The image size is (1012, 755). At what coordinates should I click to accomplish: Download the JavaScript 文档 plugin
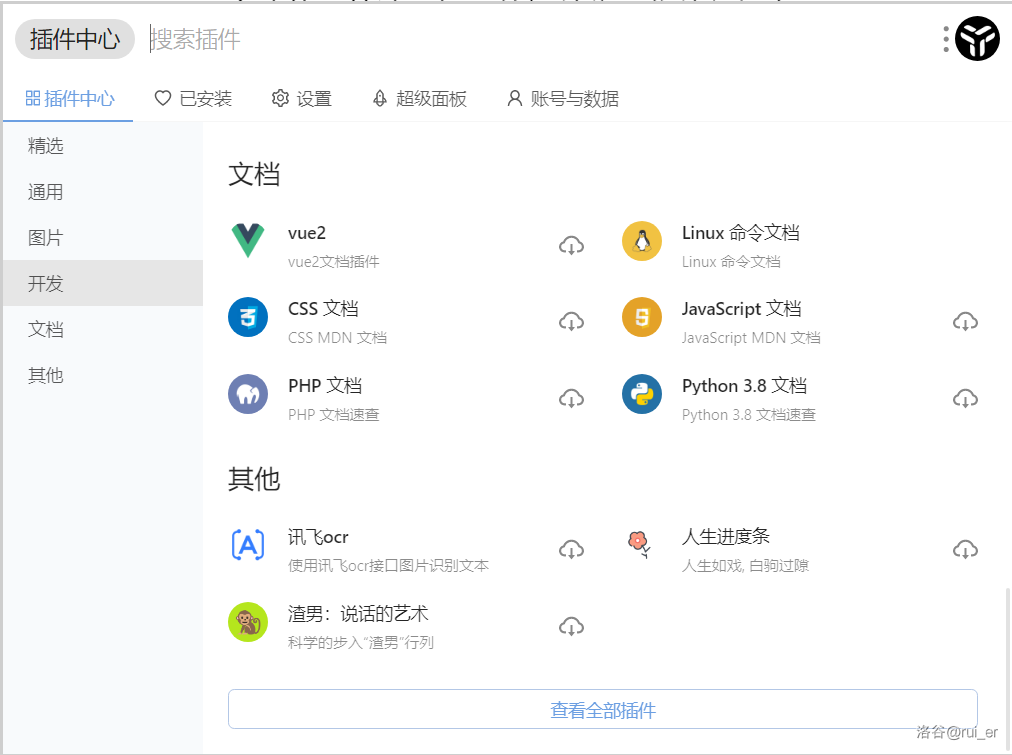965,321
